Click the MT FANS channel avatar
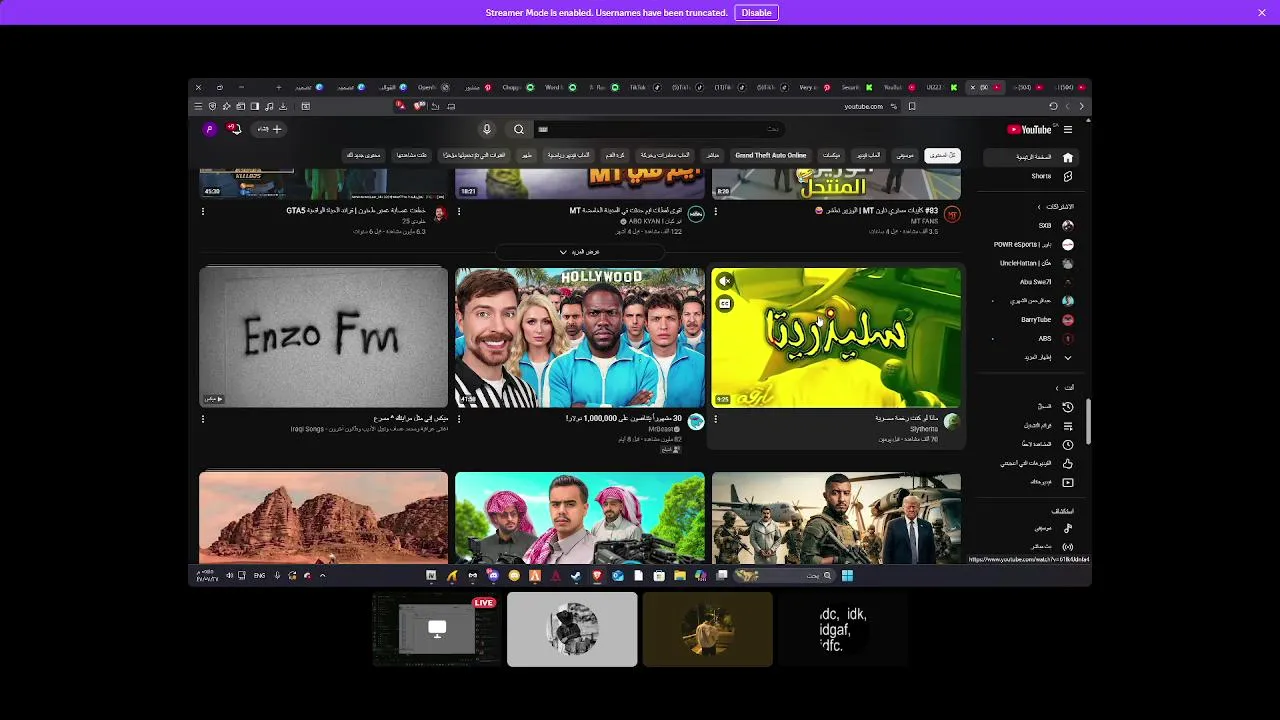 [952, 214]
